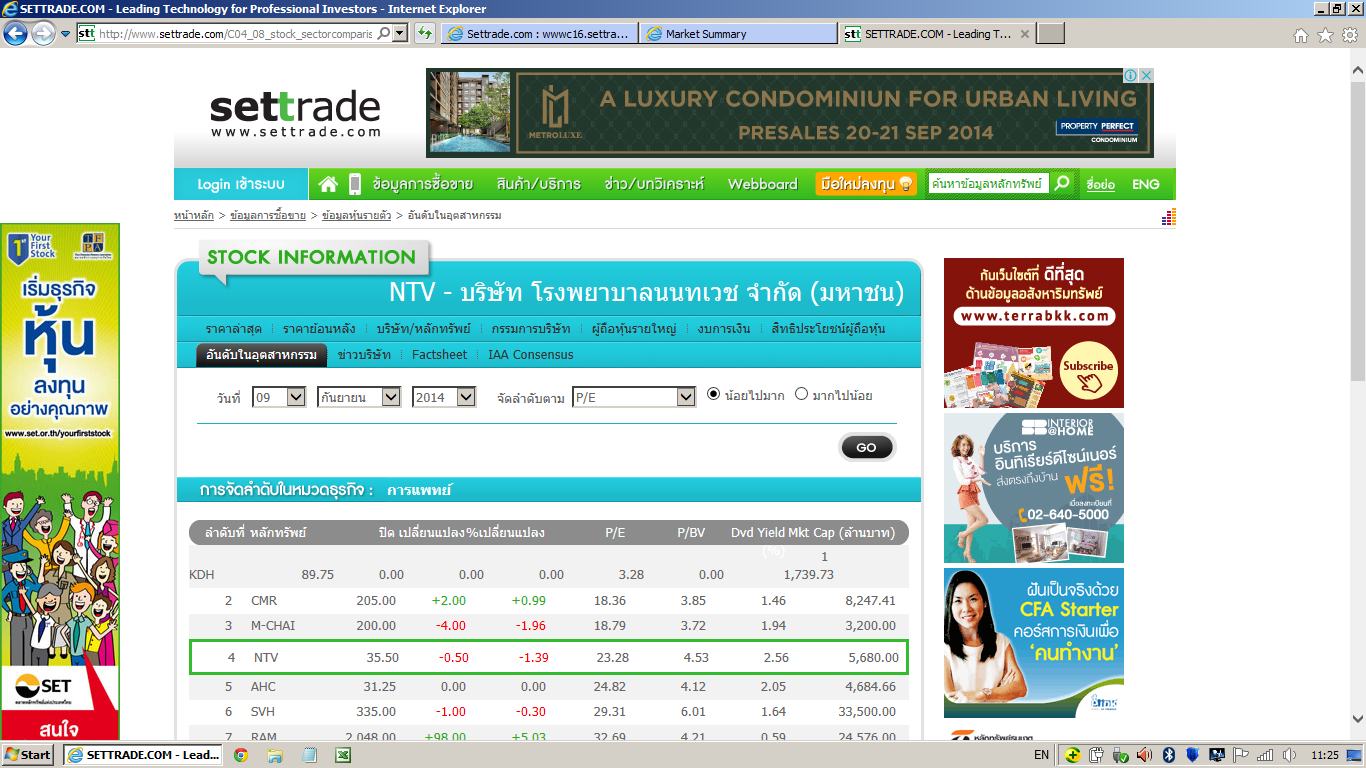Open the CFA Starter advertisement
The height and width of the screenshot is (768, 1366).
tap(1034, 643)
